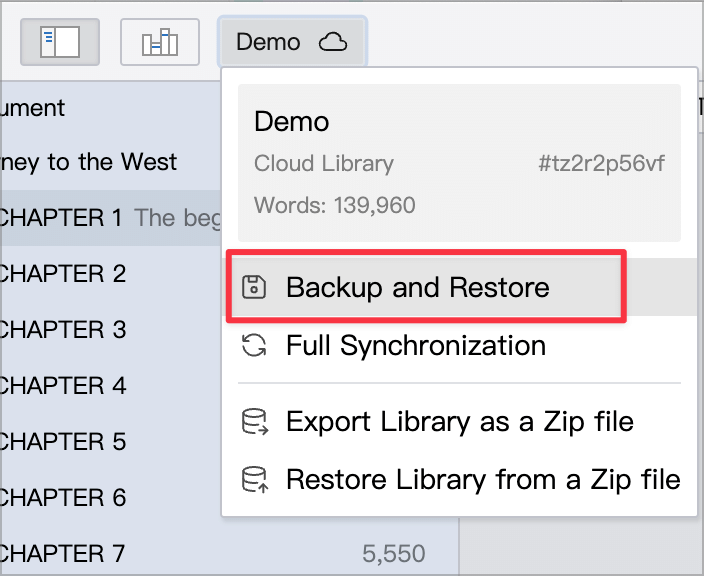Open the Demo library dropdown
The height and width of the screenshot is (576, 704).
click(x=292, y=42)
